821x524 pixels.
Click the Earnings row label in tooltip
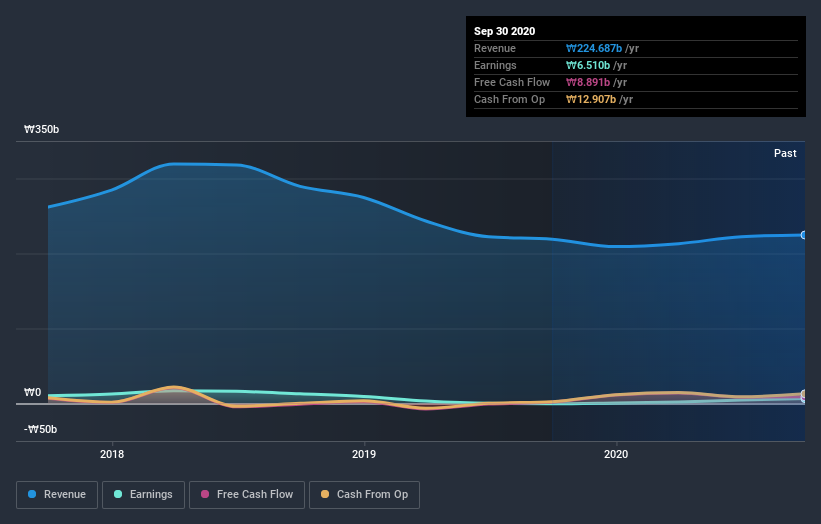[x=495, y=65]
